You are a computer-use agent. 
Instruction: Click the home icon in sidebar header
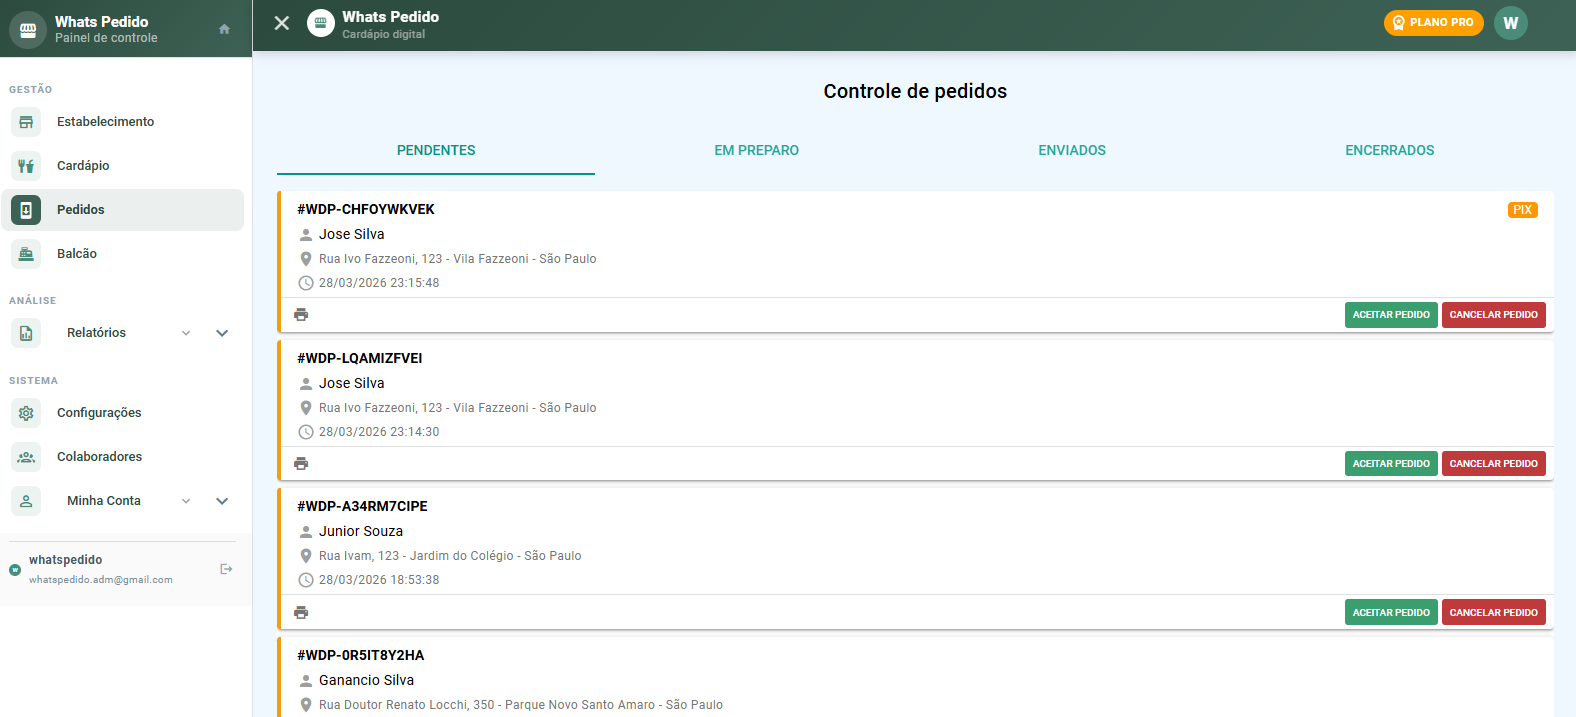[224, 29]
